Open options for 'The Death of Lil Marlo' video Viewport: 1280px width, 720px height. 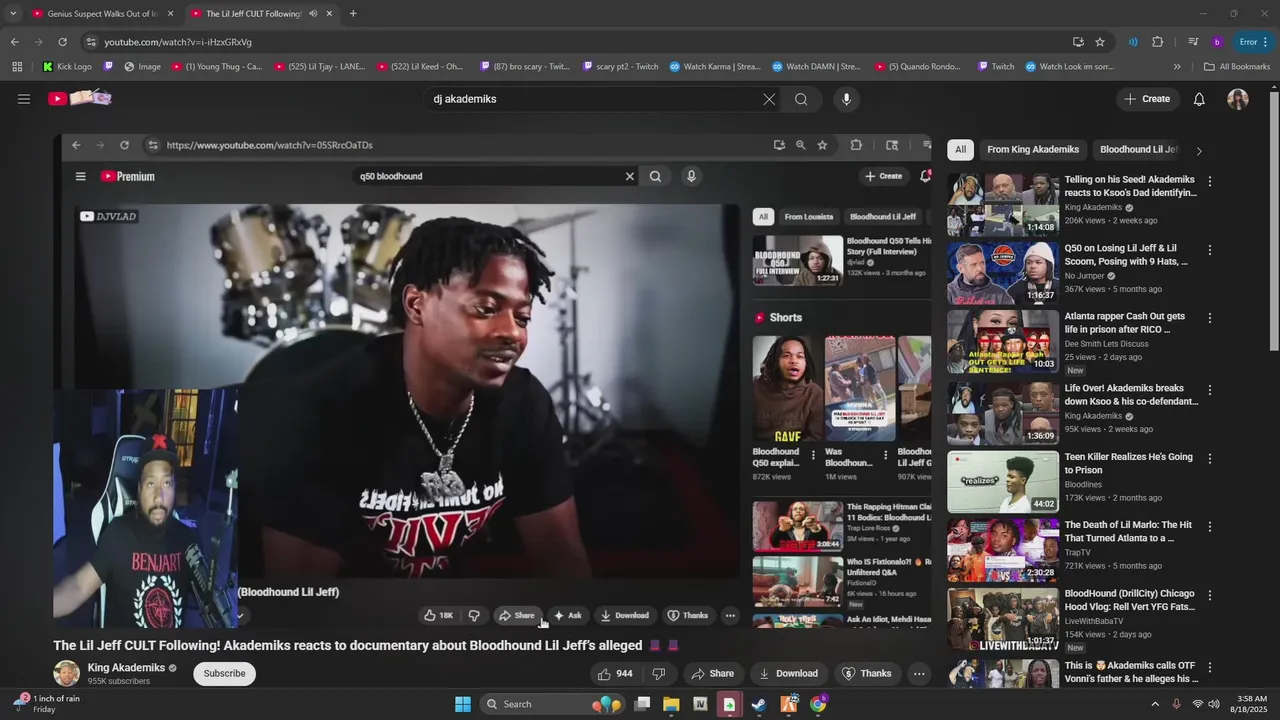[x=1210, y=526]
